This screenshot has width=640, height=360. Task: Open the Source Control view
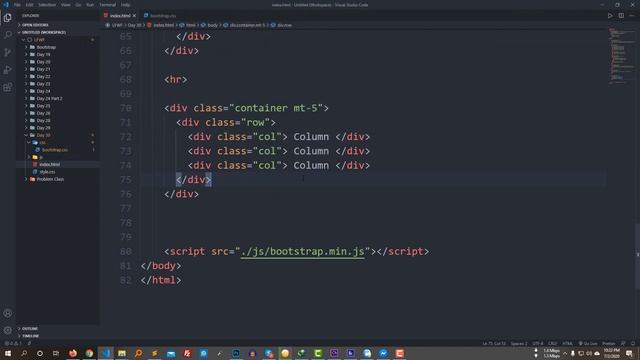tap(7, 52)
